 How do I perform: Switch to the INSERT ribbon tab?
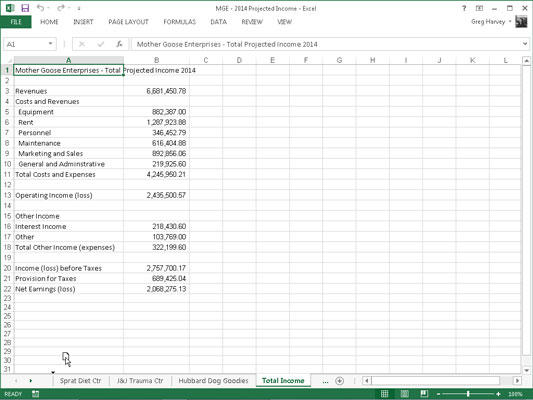(x=83, y=22)
